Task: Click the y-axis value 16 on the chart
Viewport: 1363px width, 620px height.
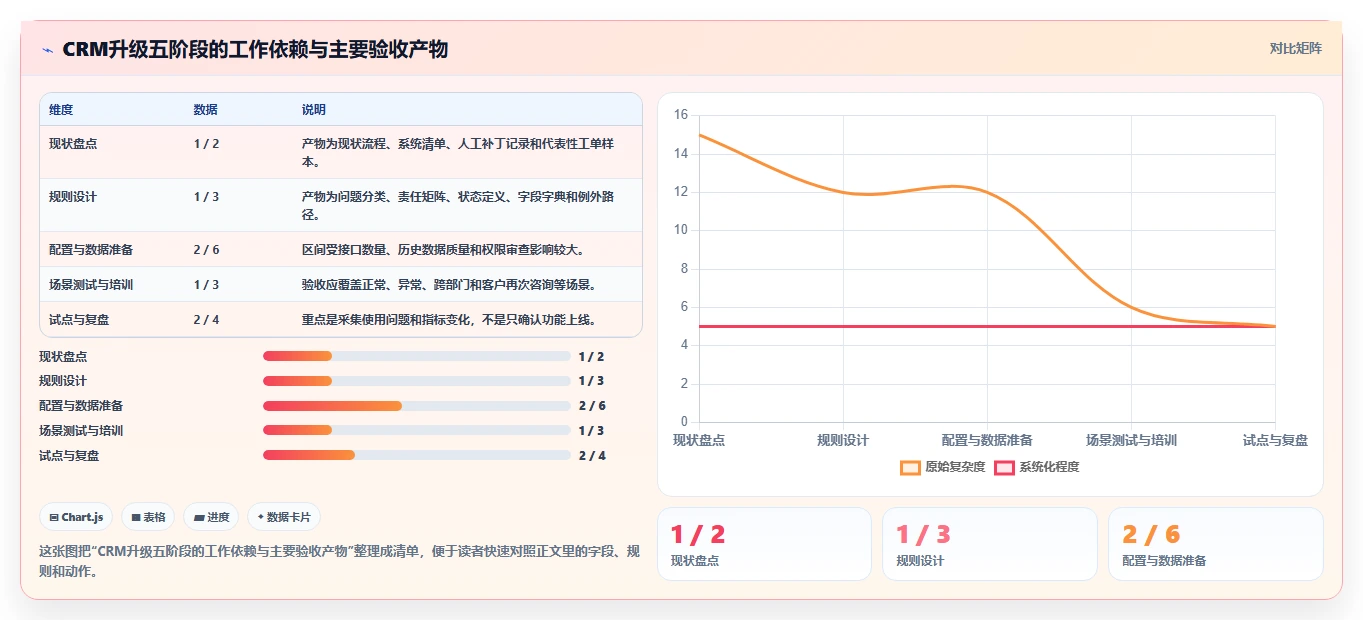Action: [681, 115]
